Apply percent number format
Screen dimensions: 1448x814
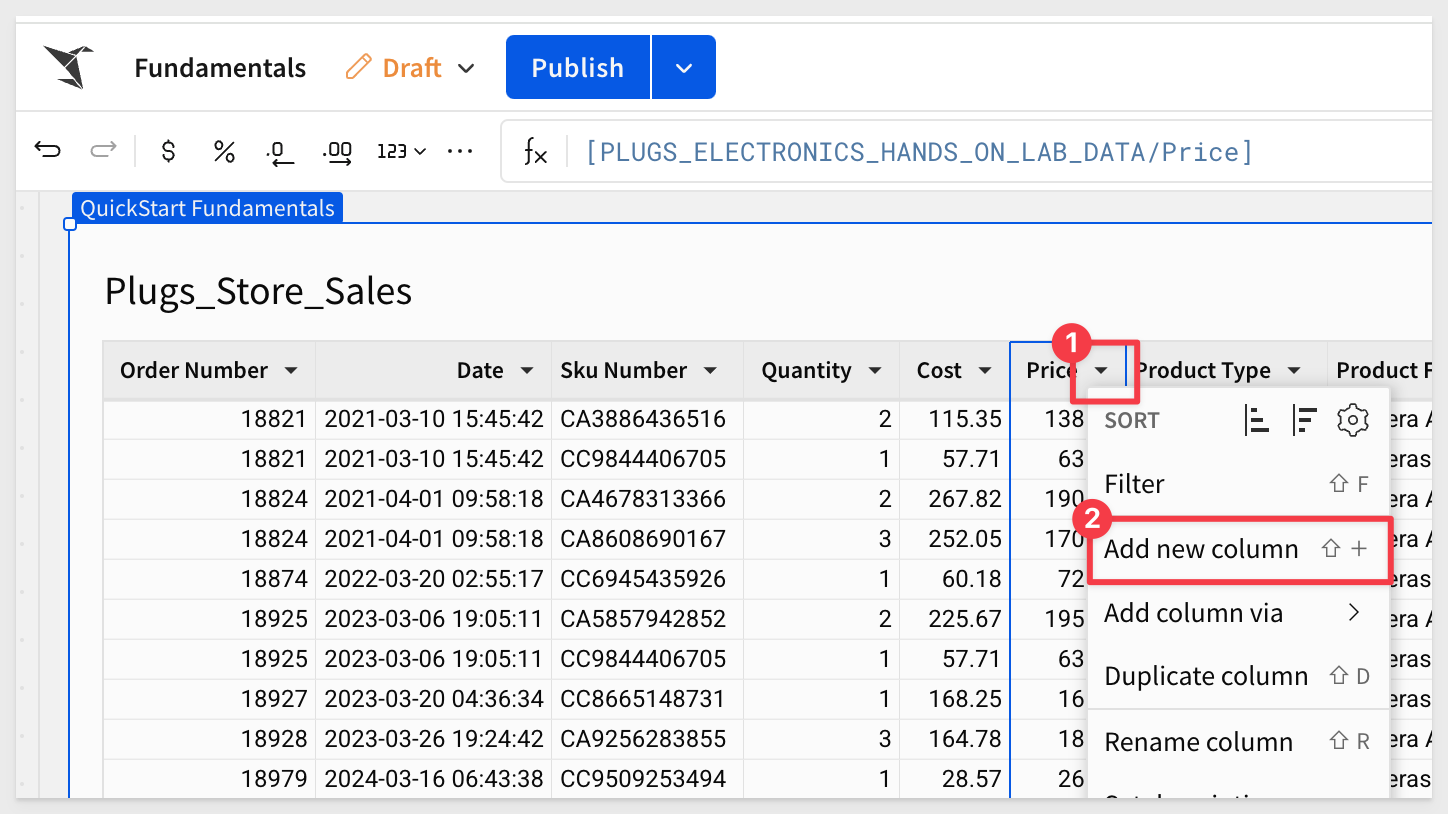pyautogui.click(x=224, y=151)
